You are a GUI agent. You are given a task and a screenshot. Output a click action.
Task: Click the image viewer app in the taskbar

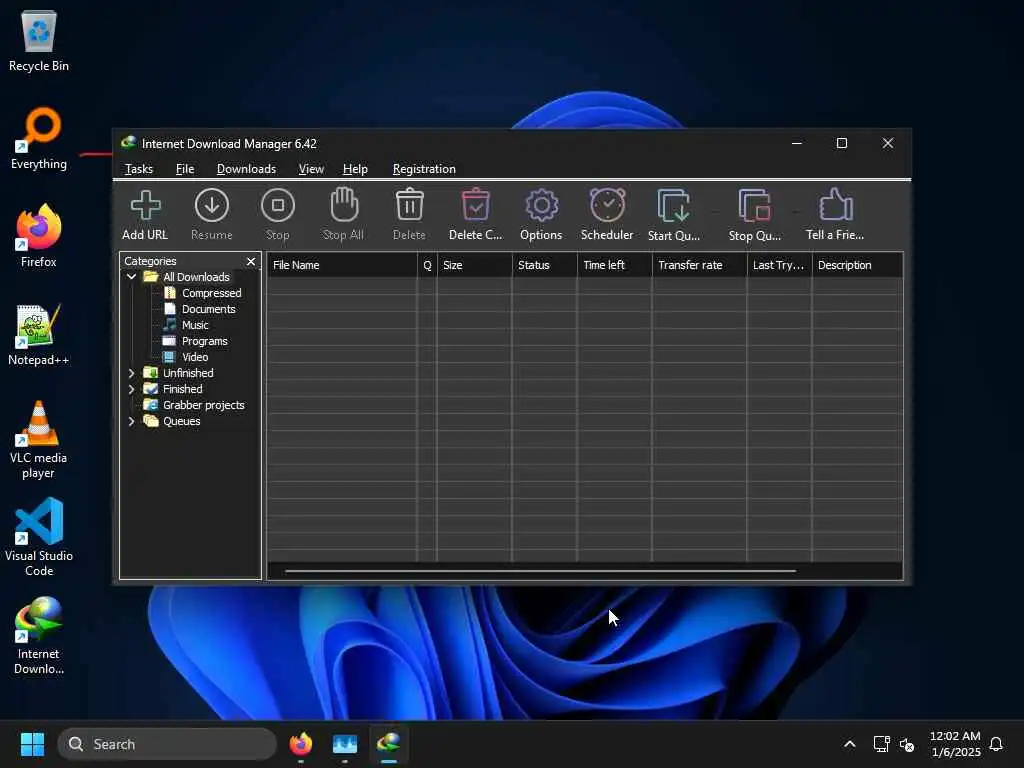(x=345, y=744)
